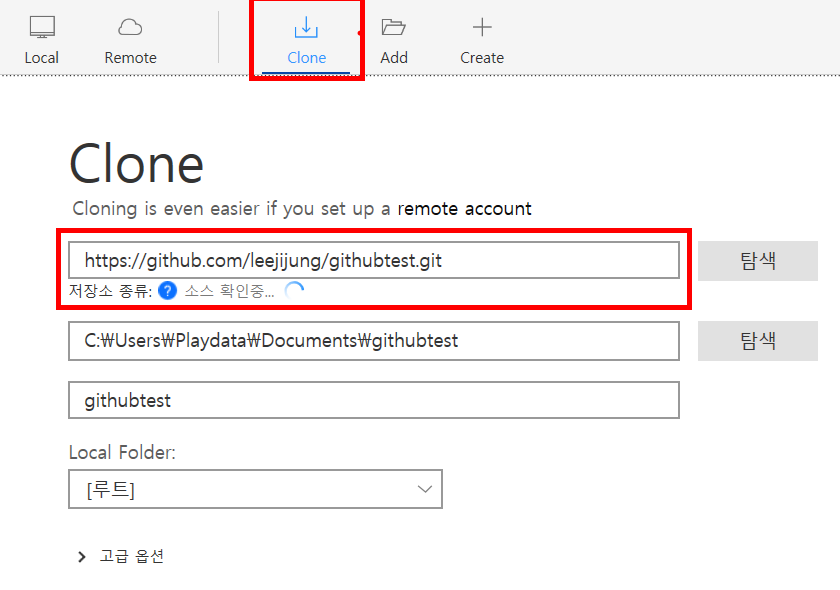Click the Remote cloud icon

coord(130,27)
